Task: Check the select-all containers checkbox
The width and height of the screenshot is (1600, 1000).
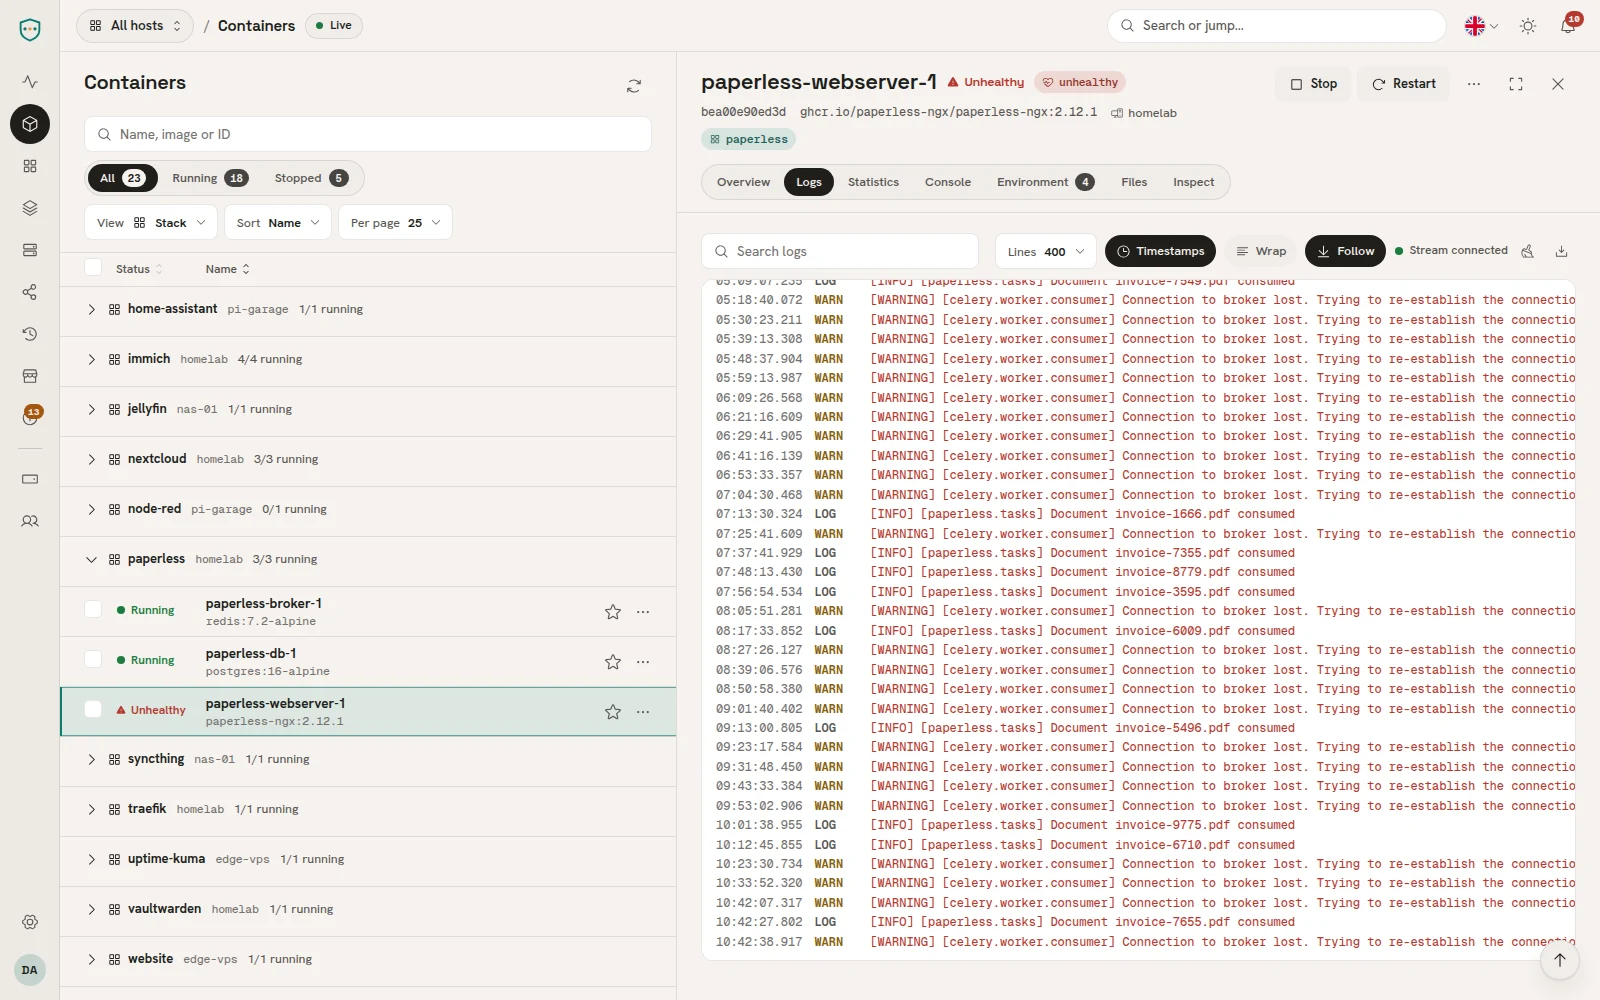Action: point(93,267)
